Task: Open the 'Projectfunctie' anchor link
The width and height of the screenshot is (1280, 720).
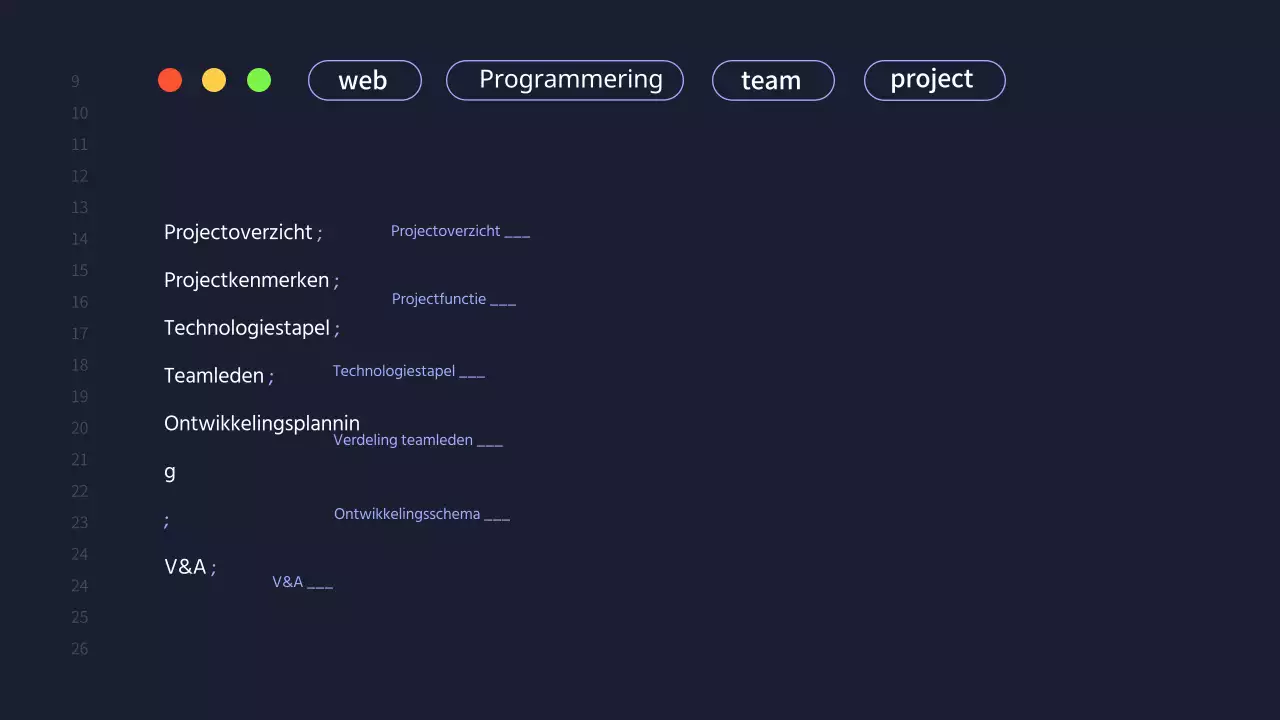Action: [x=439, y=299]
